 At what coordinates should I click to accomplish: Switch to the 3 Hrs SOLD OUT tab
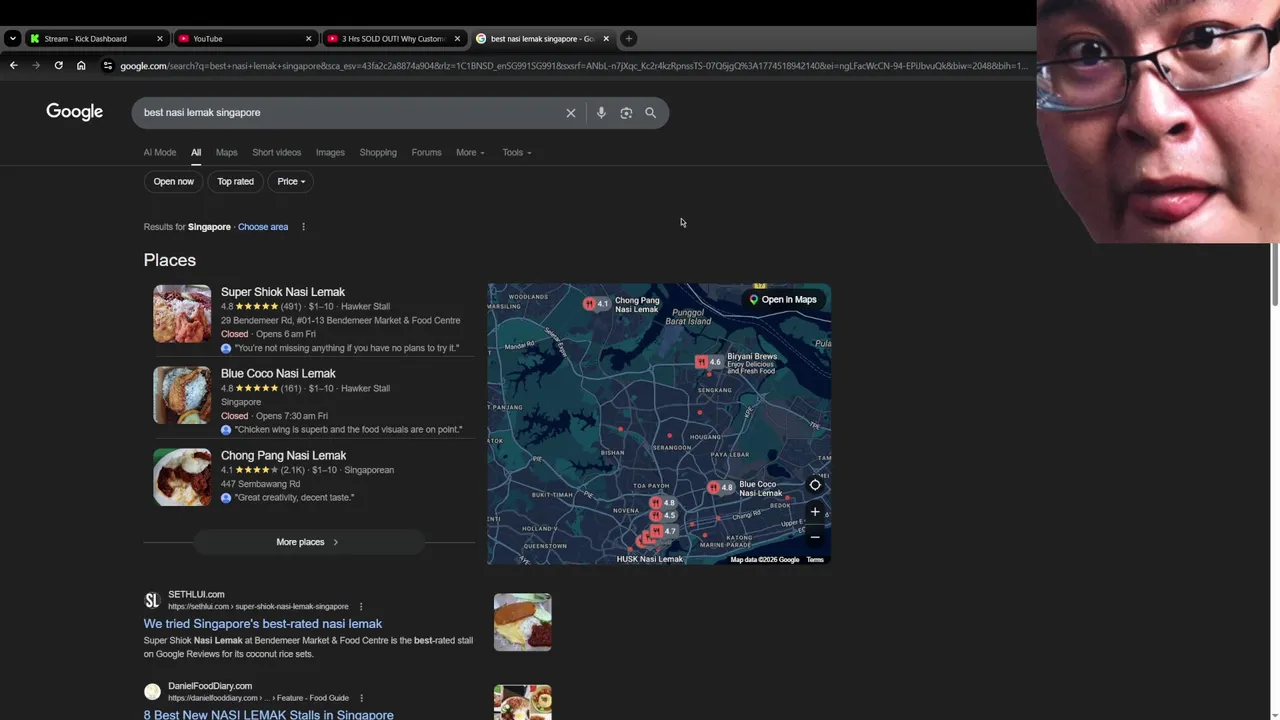pyautogui.click(x=394, y=39)
